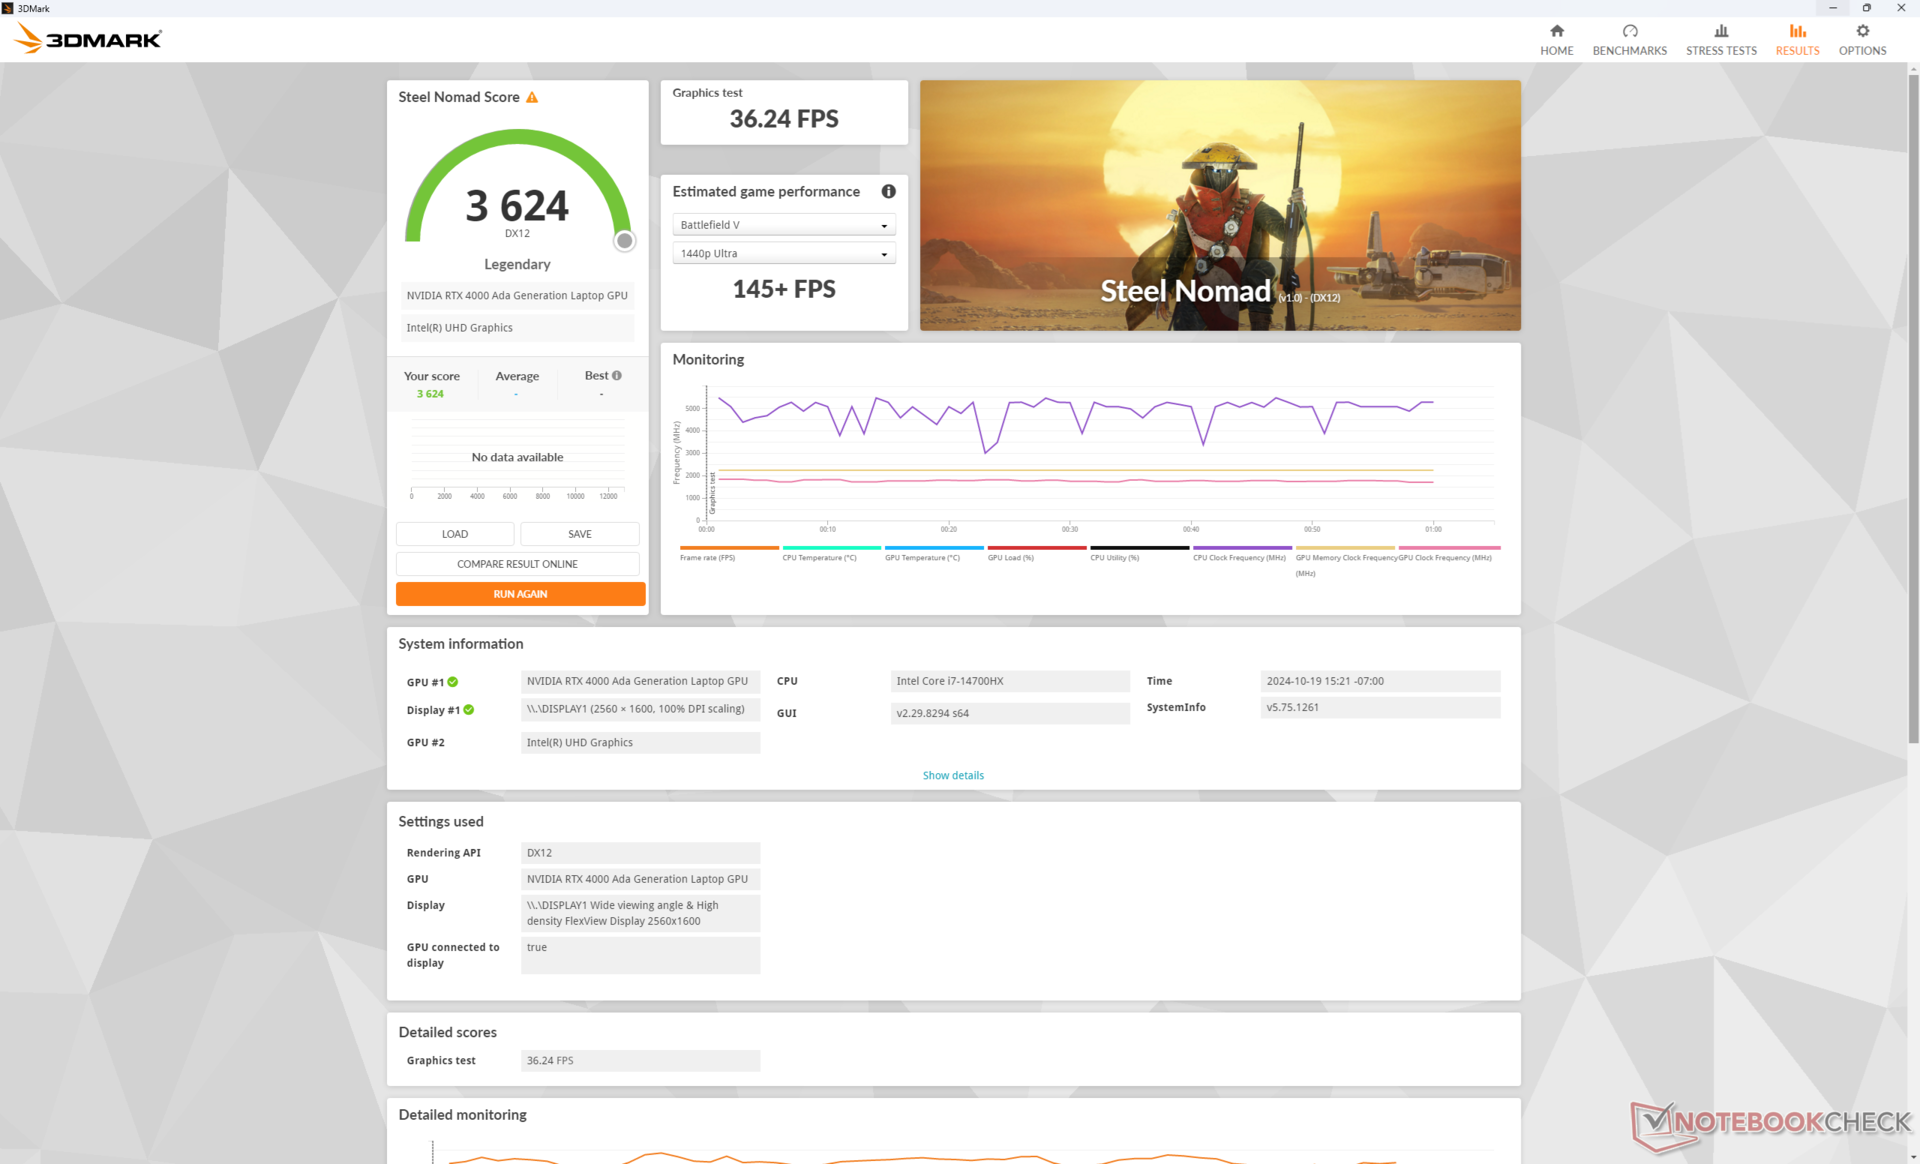
Task: Toggle the Frame rate (FPS) legend
Action: pos(708,557)
